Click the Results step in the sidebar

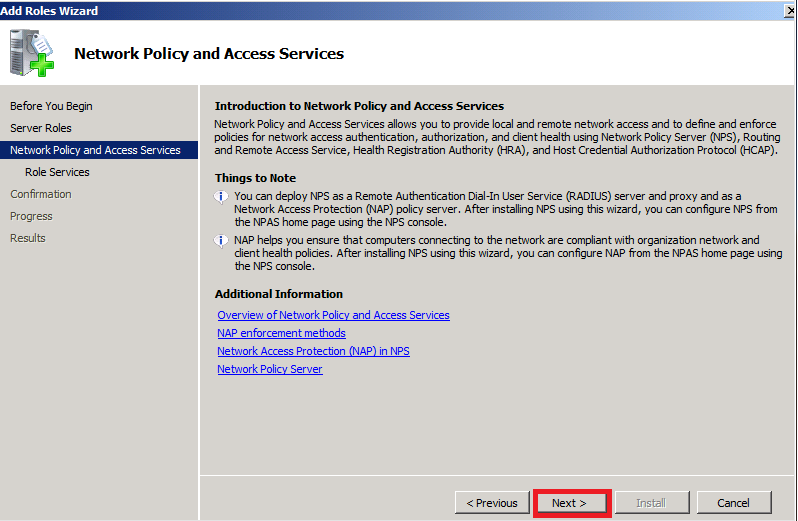(x=28, y=238)
